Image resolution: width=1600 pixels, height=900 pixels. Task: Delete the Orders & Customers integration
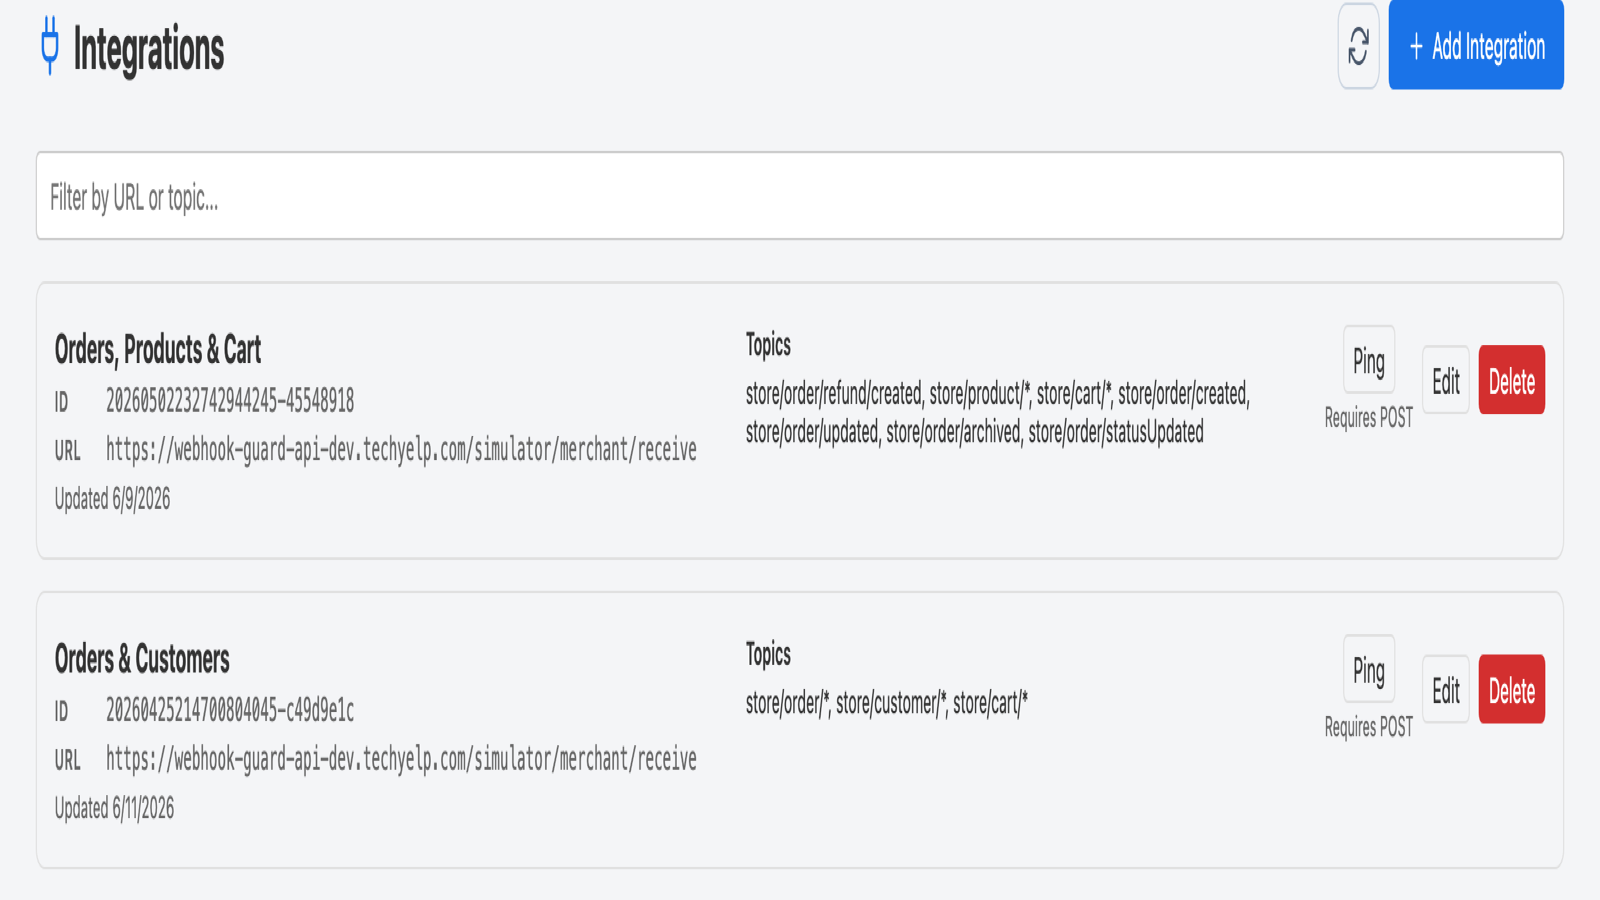[1511, 689]
